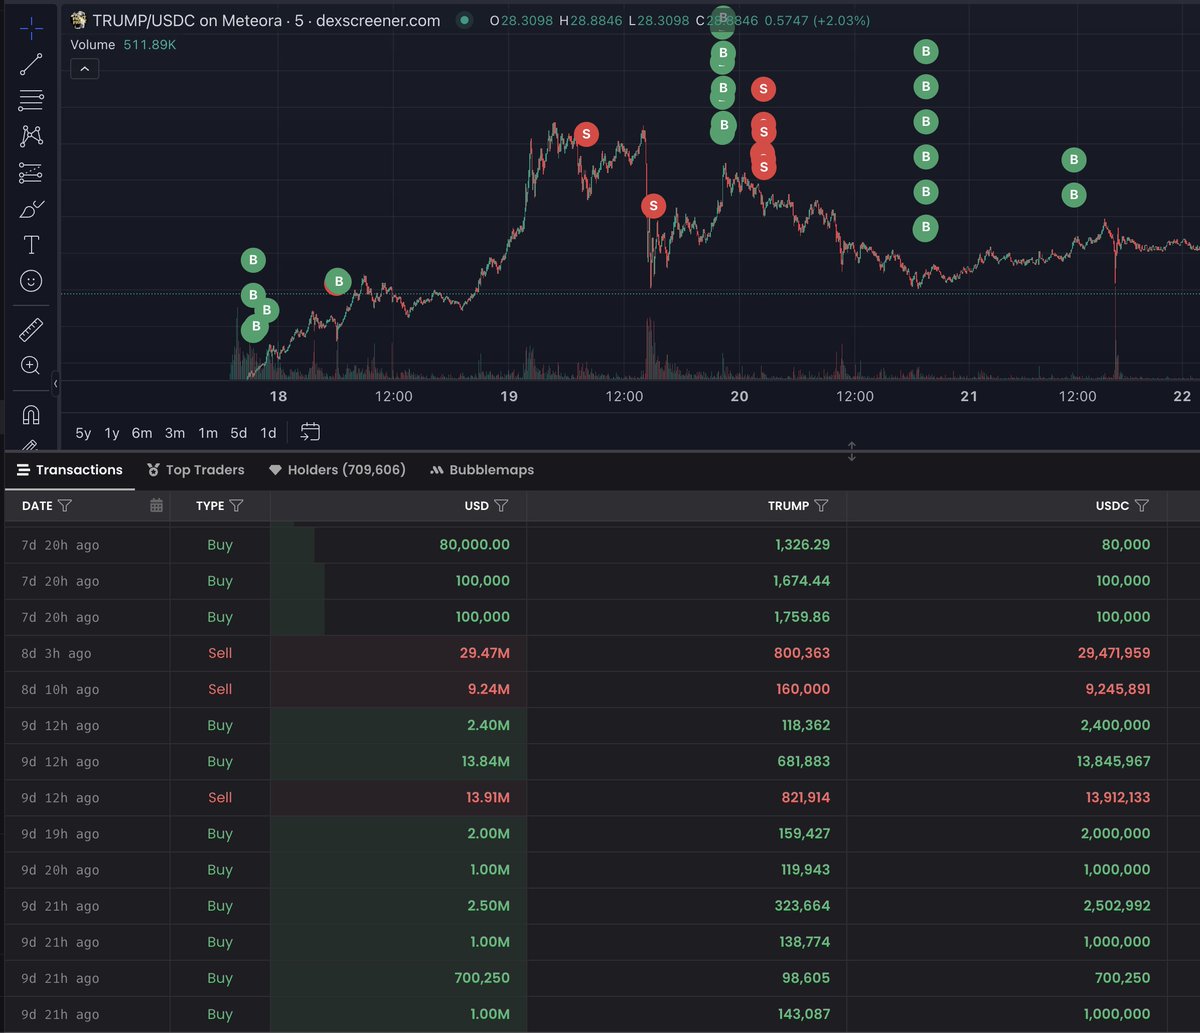
Task: Select the crosshair cursor tool
Action: tap(31, 28)
